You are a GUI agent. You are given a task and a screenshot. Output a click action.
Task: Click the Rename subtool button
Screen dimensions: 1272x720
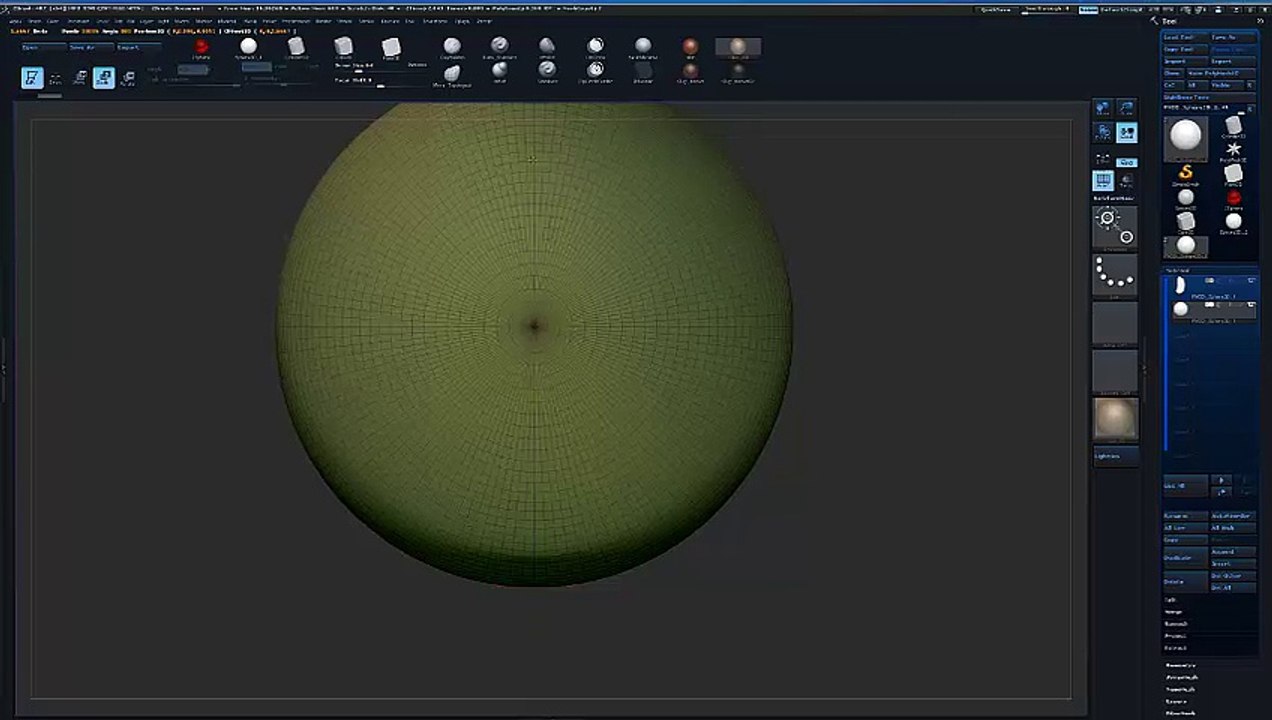(x=1185, y=516)
